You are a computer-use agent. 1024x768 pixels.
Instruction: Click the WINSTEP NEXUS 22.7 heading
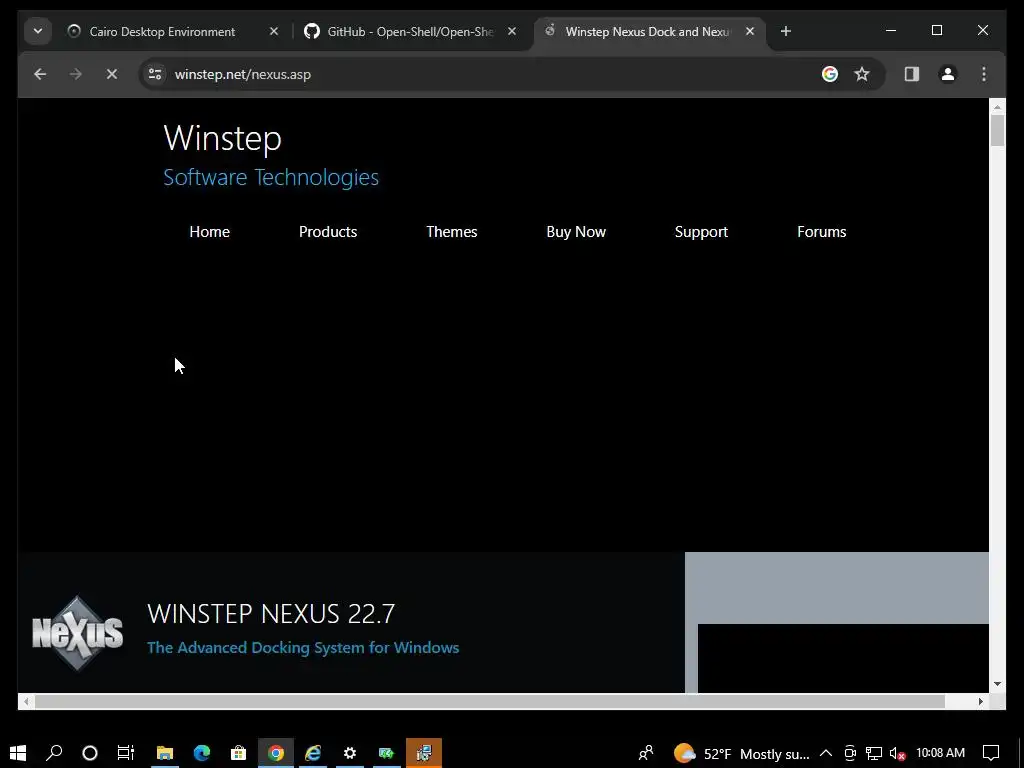[271, 614]
